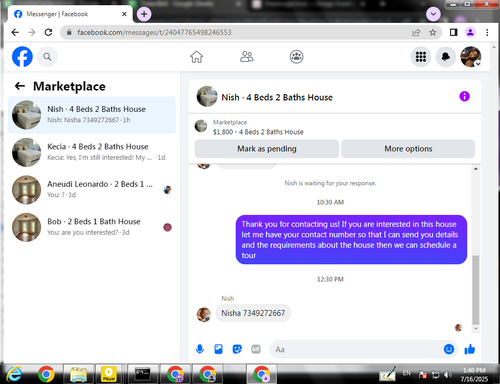
Task: Open the Friends icon in top navigation
Action: click(x=247, y=57)
